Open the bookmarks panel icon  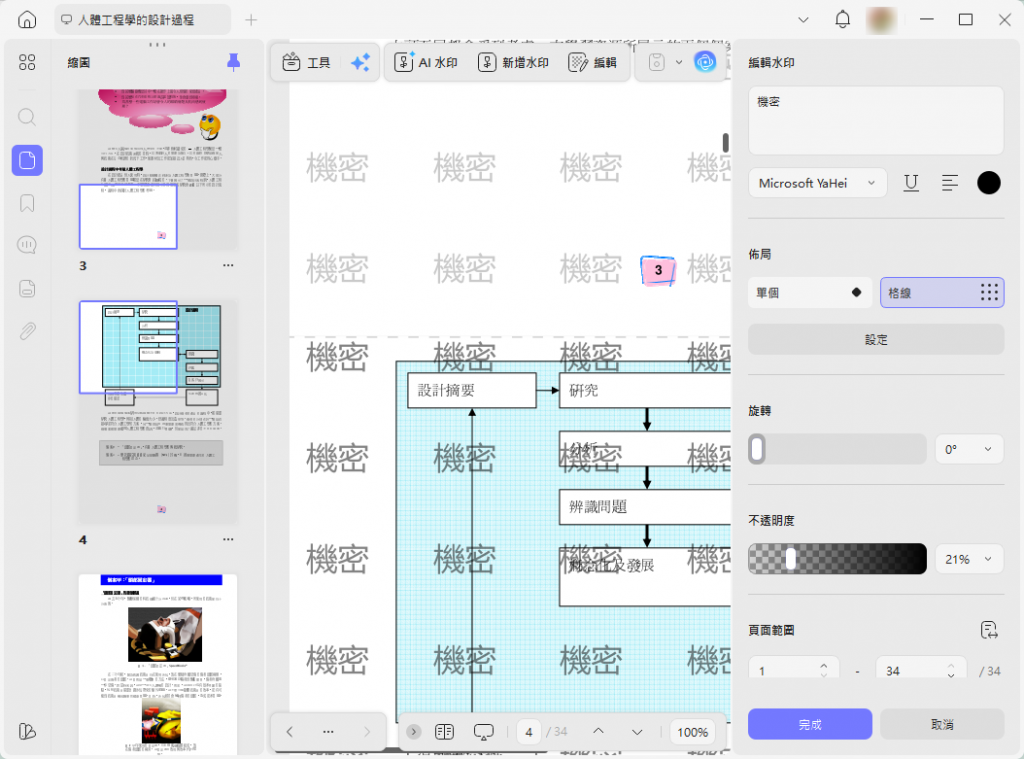[27, 203]
